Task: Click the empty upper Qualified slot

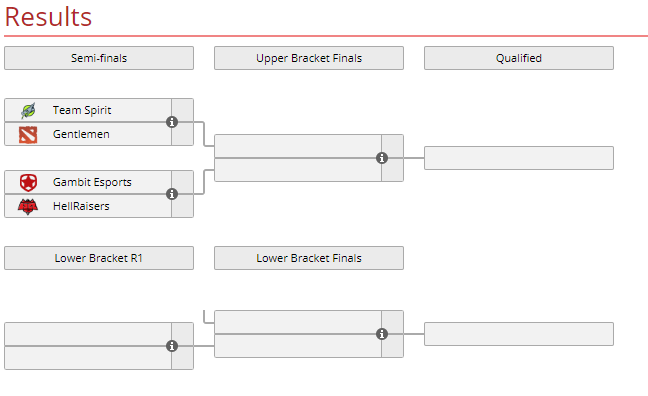Action: [x=519, y=158]
